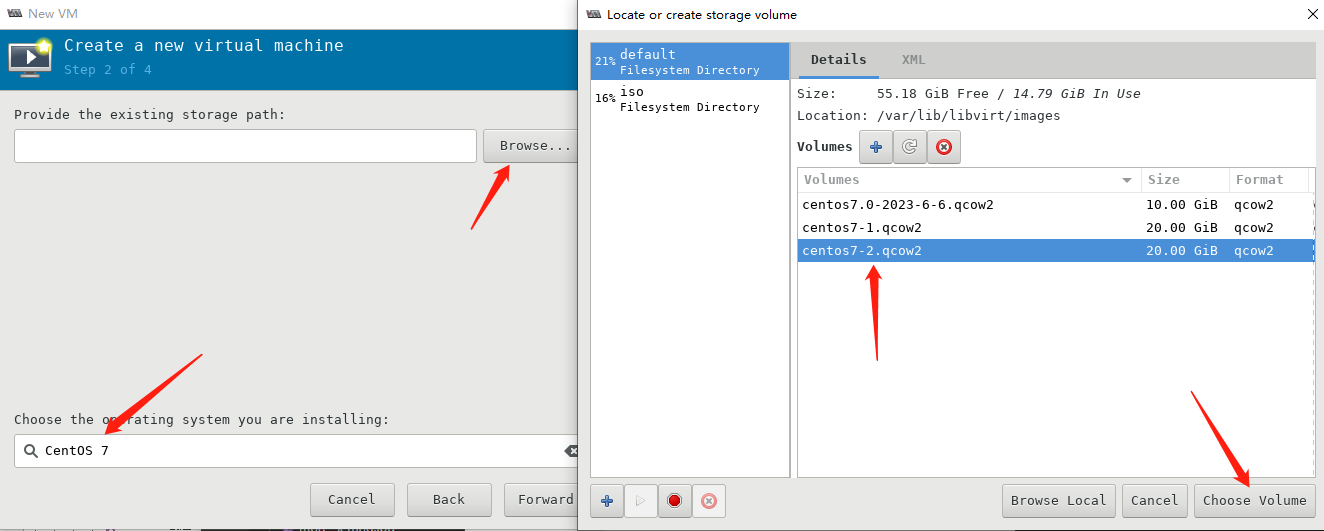This screenshot has height=531, width=1324.
Task: Delete the storage pool
Action: tap(708, 500)
